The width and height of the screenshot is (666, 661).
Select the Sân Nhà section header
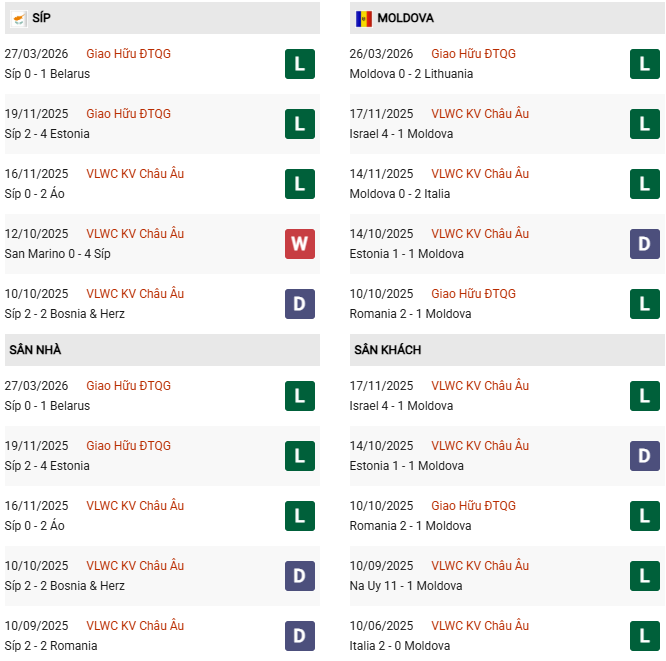(x=35, y=350)
